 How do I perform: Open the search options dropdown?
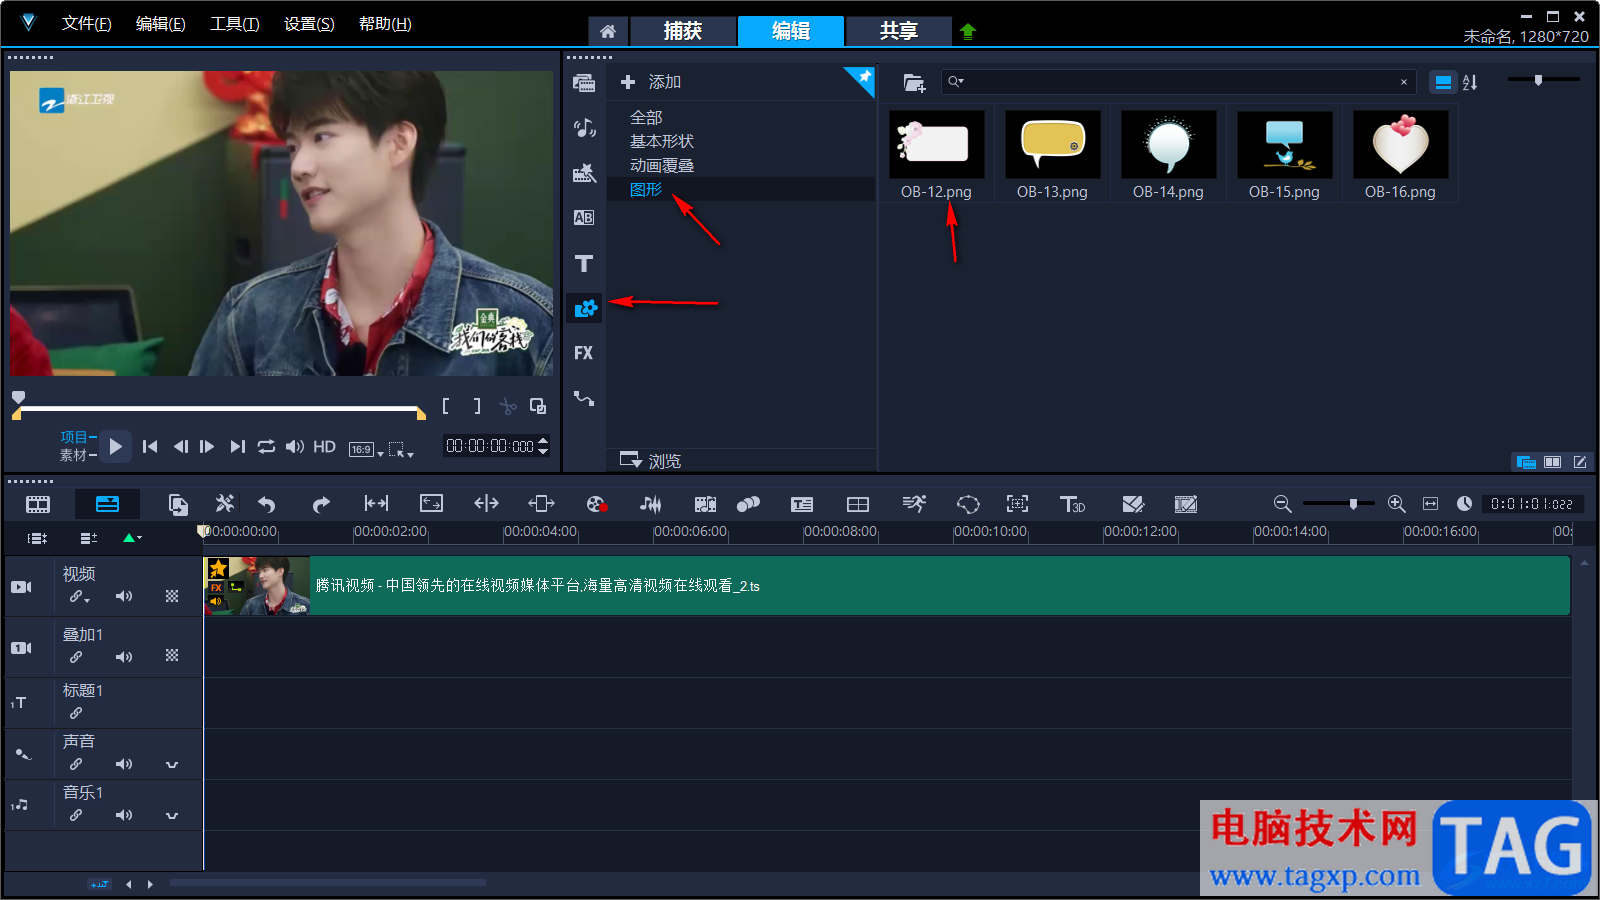pos(956,82)
